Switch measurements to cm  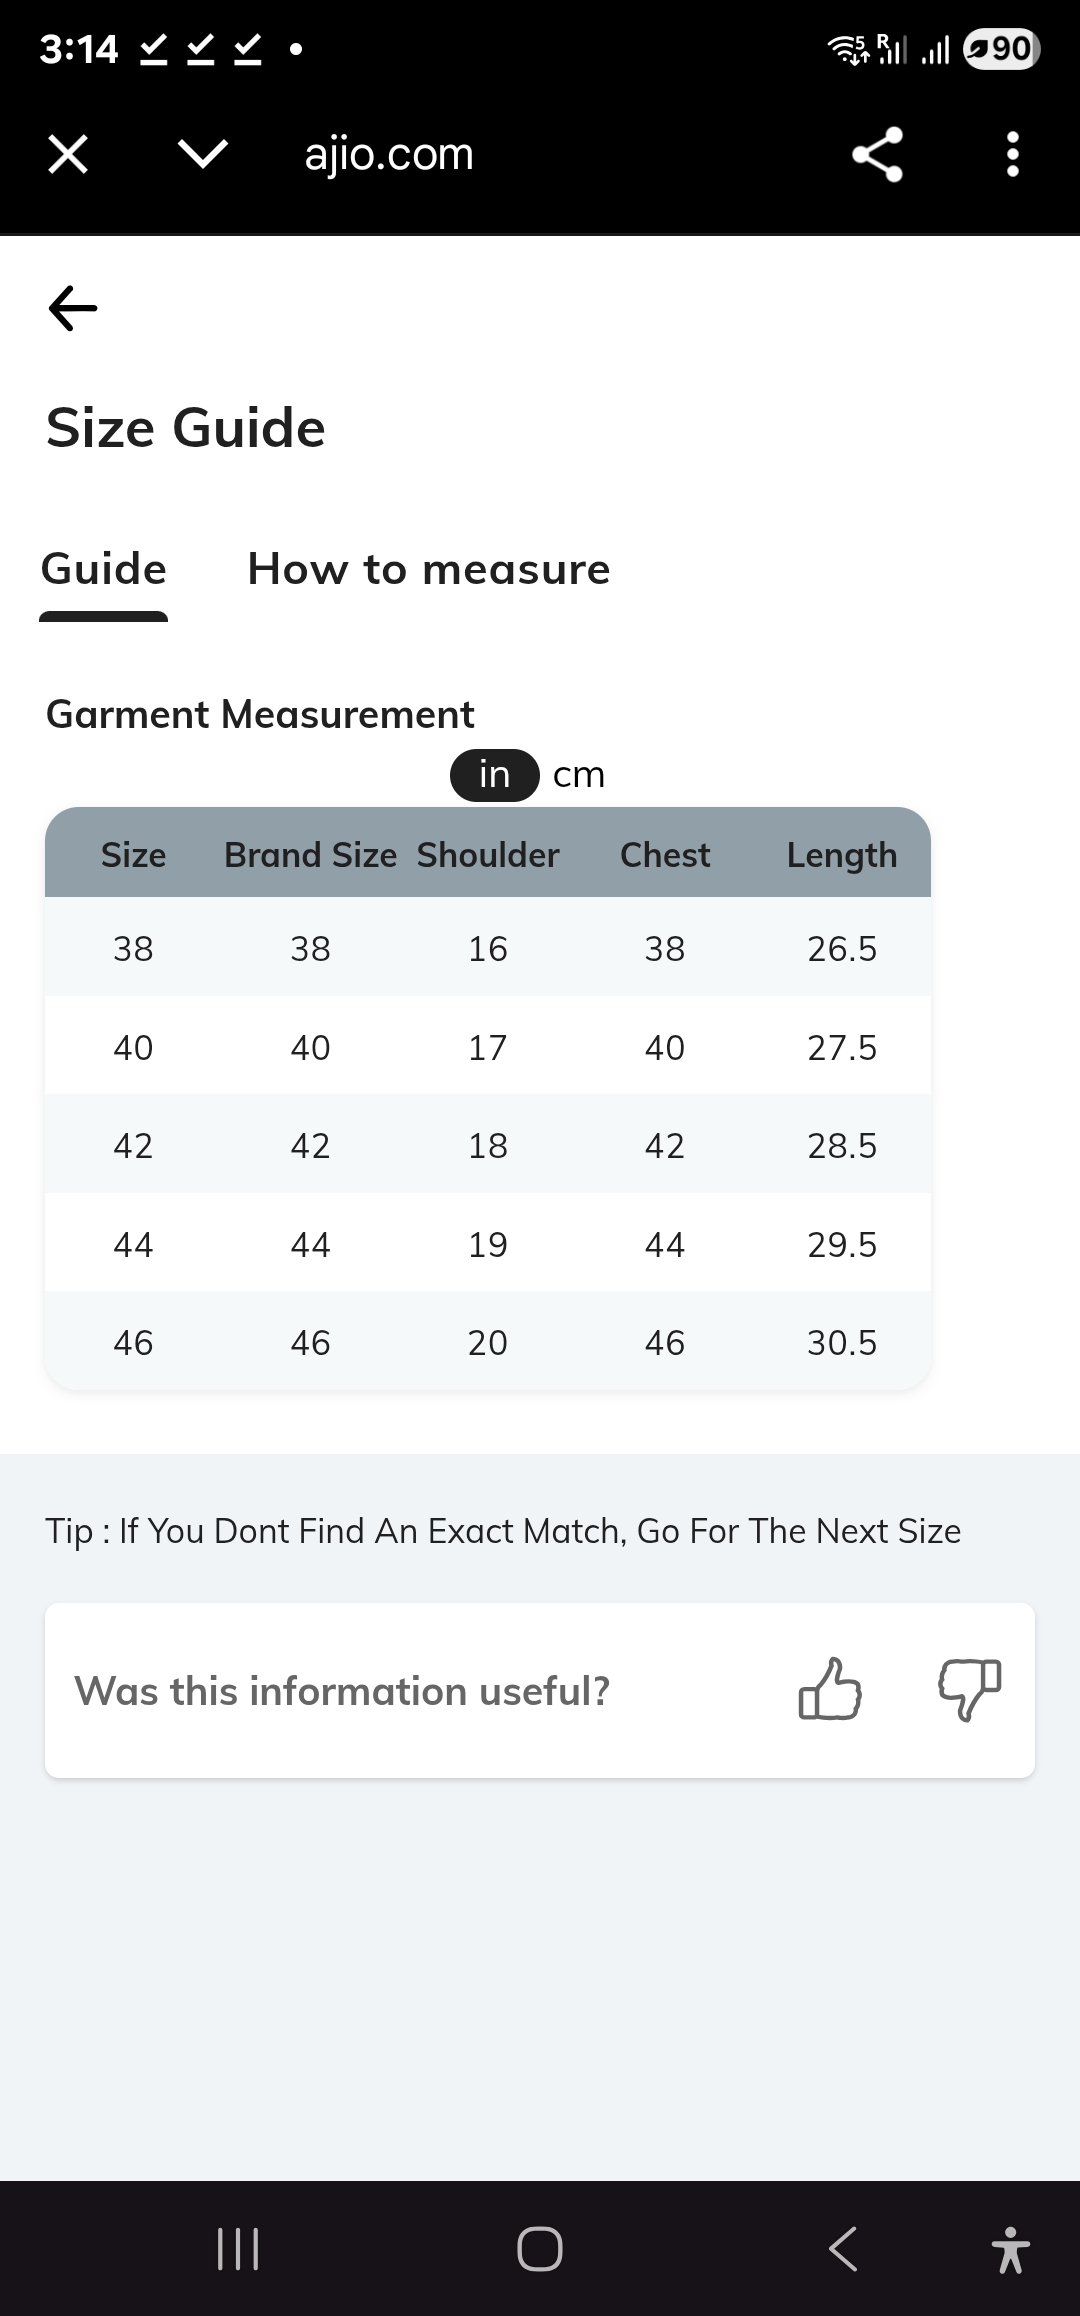pyautogui.click(x=579, y=775)
